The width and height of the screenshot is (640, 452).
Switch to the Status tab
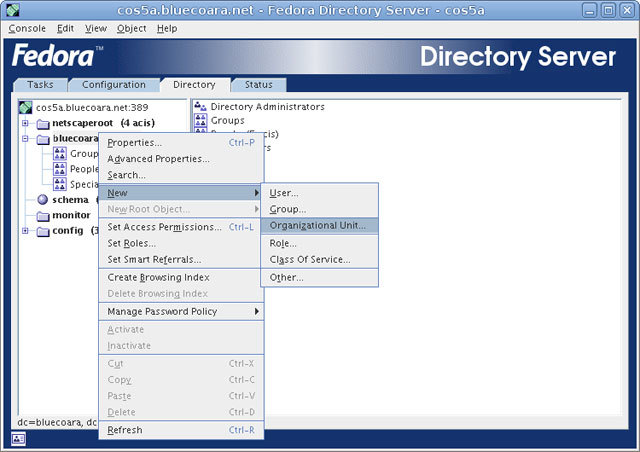tap(259, 85)
